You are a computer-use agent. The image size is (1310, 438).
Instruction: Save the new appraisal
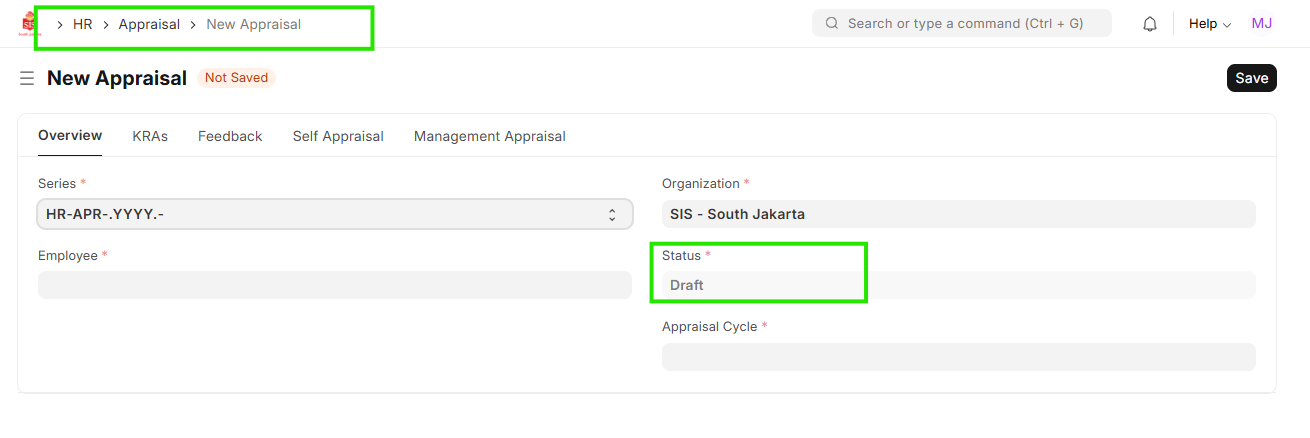coord(1251,78)
